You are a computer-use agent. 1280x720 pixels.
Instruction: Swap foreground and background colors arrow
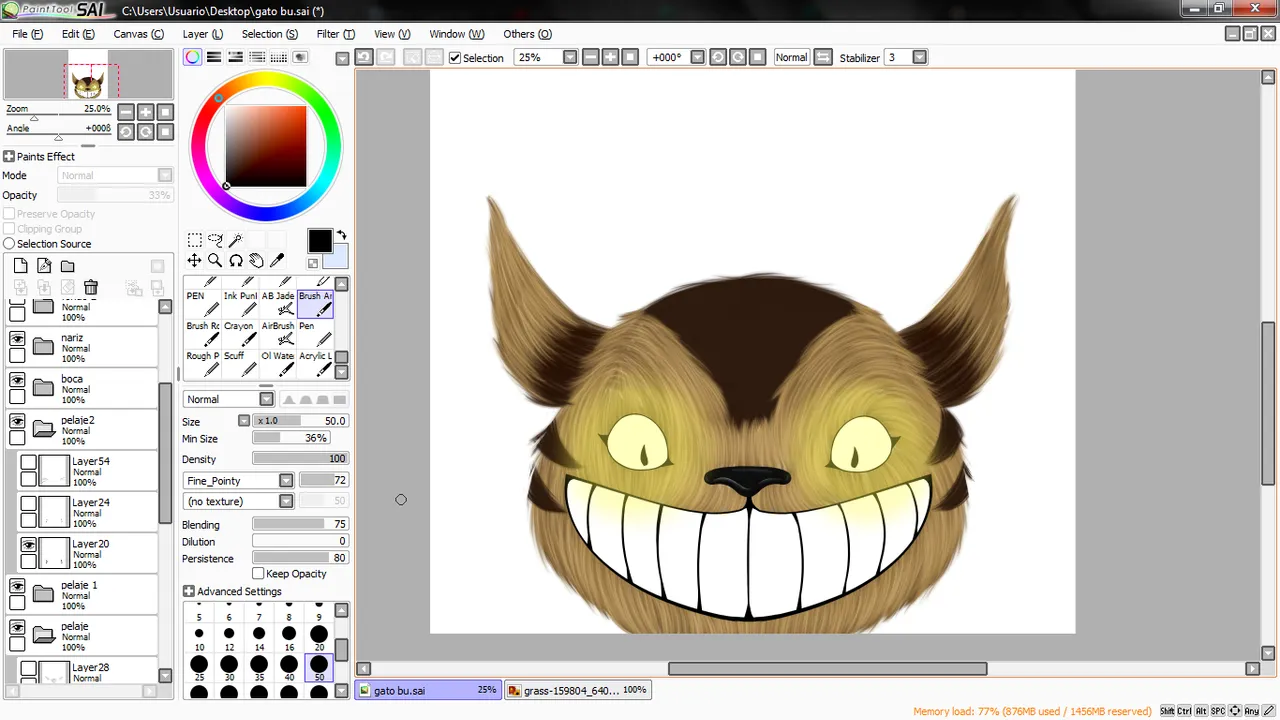[341, 236]
